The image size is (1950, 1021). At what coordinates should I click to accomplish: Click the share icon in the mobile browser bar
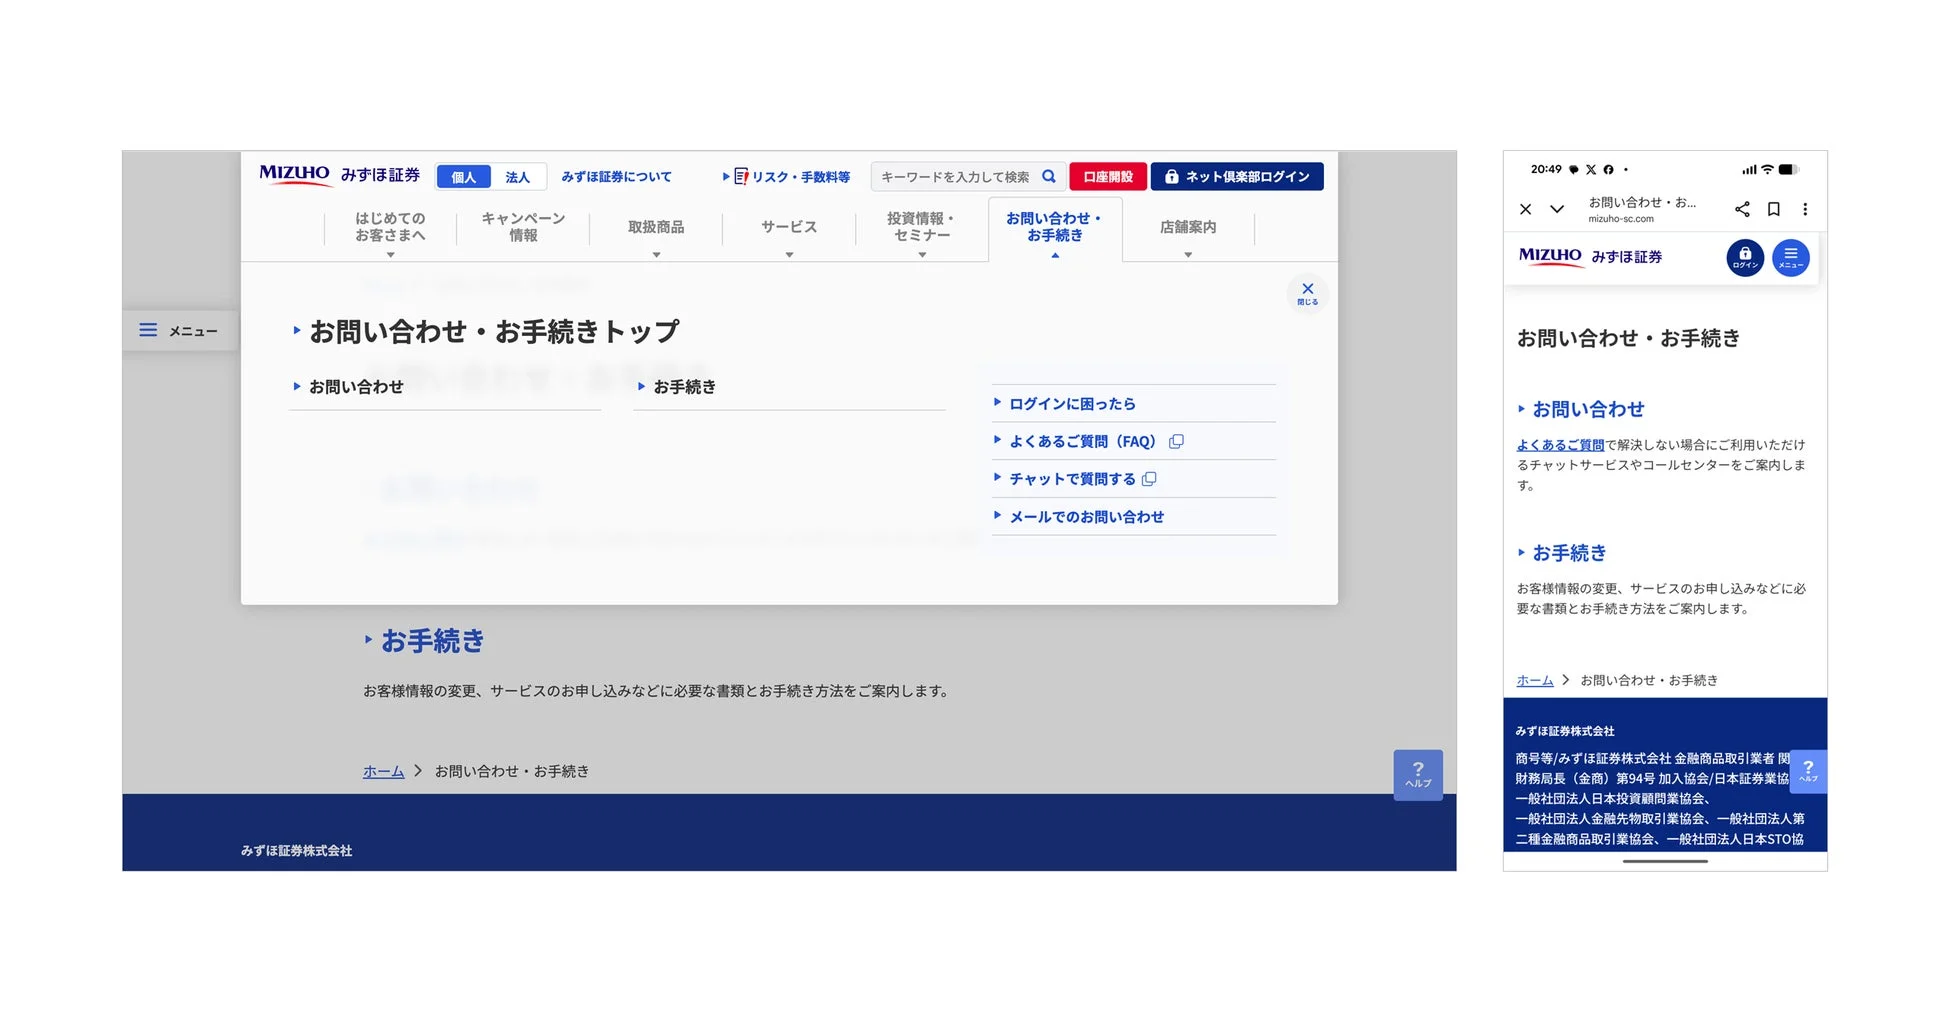pos(1742,209)
